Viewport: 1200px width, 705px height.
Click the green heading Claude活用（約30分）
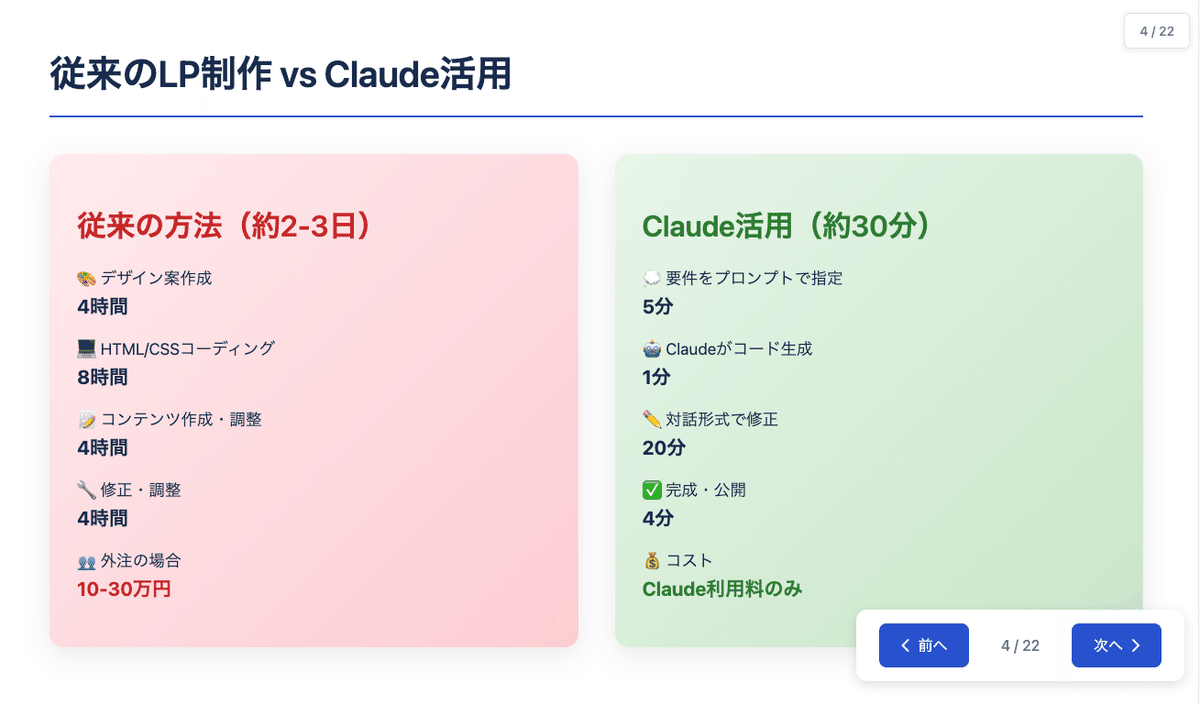coord(787,226)
